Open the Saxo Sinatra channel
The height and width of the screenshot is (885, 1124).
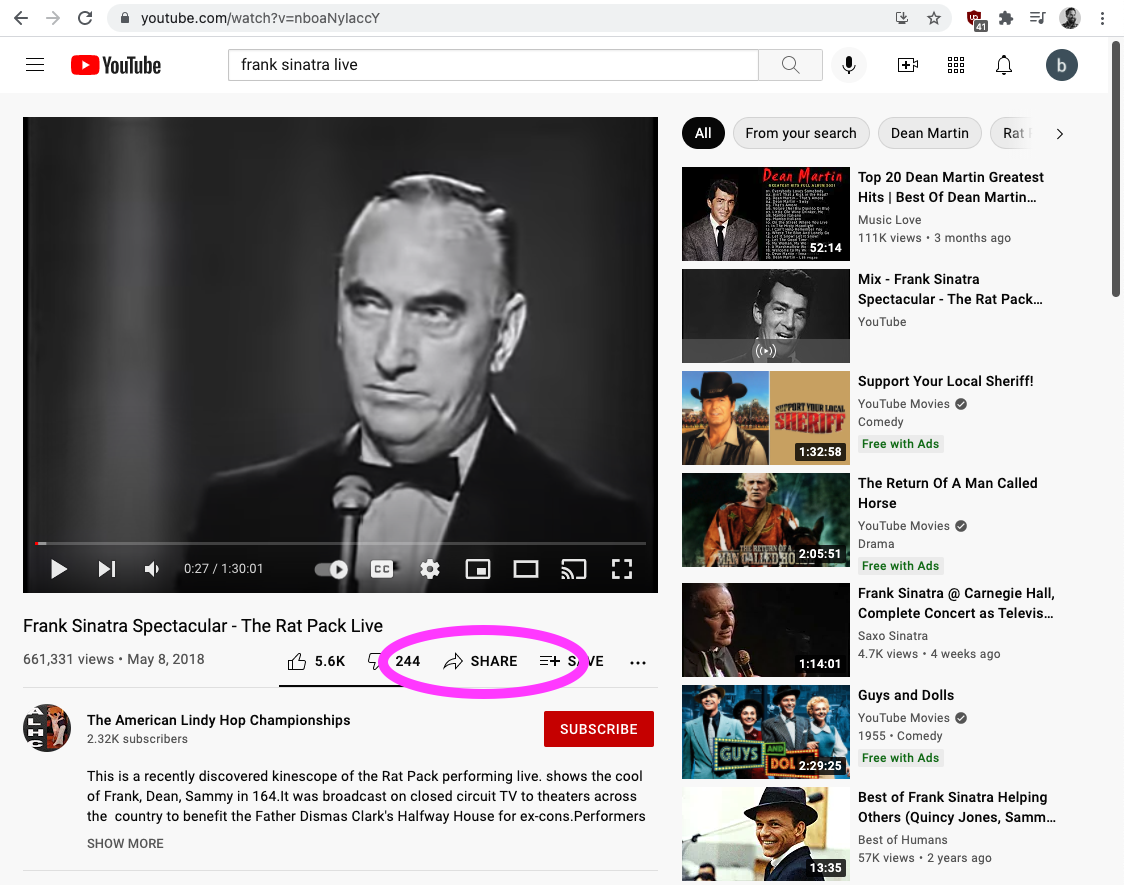pos(892,636)
